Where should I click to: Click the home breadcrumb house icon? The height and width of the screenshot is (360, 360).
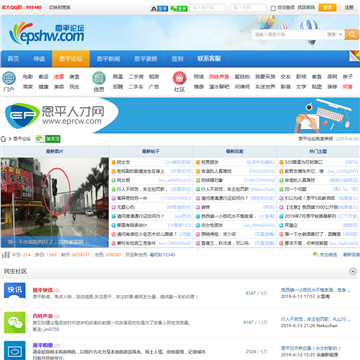point(4,139)
